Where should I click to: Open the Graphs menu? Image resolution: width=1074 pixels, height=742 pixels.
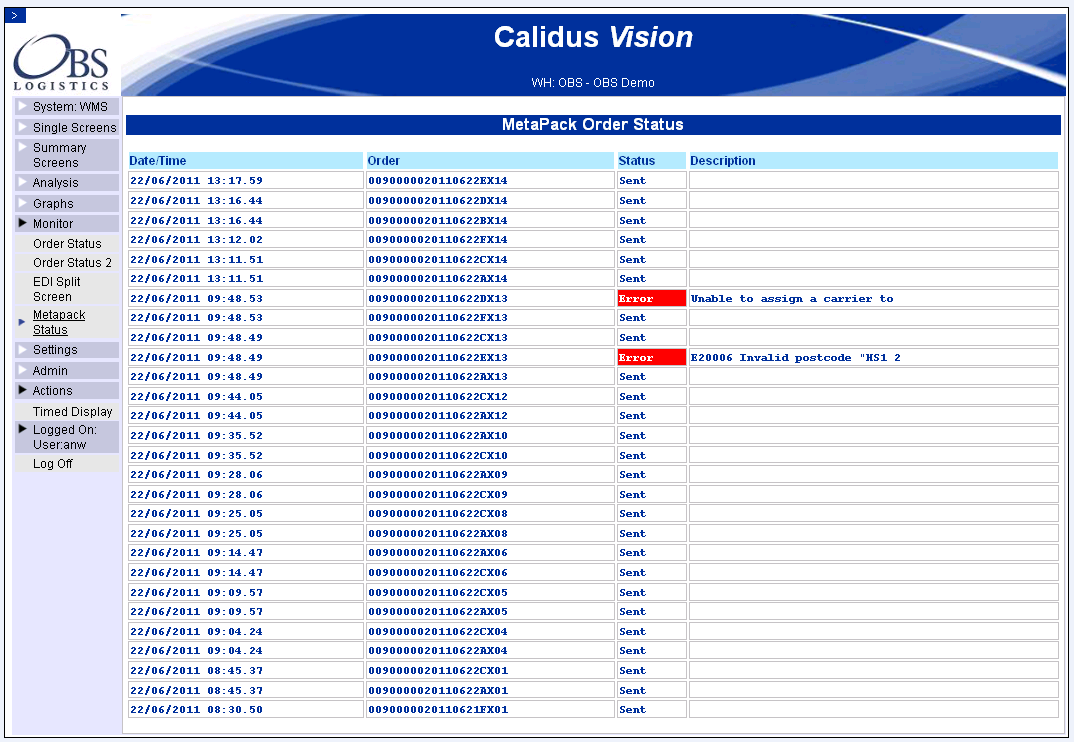[x=53, y=203]
